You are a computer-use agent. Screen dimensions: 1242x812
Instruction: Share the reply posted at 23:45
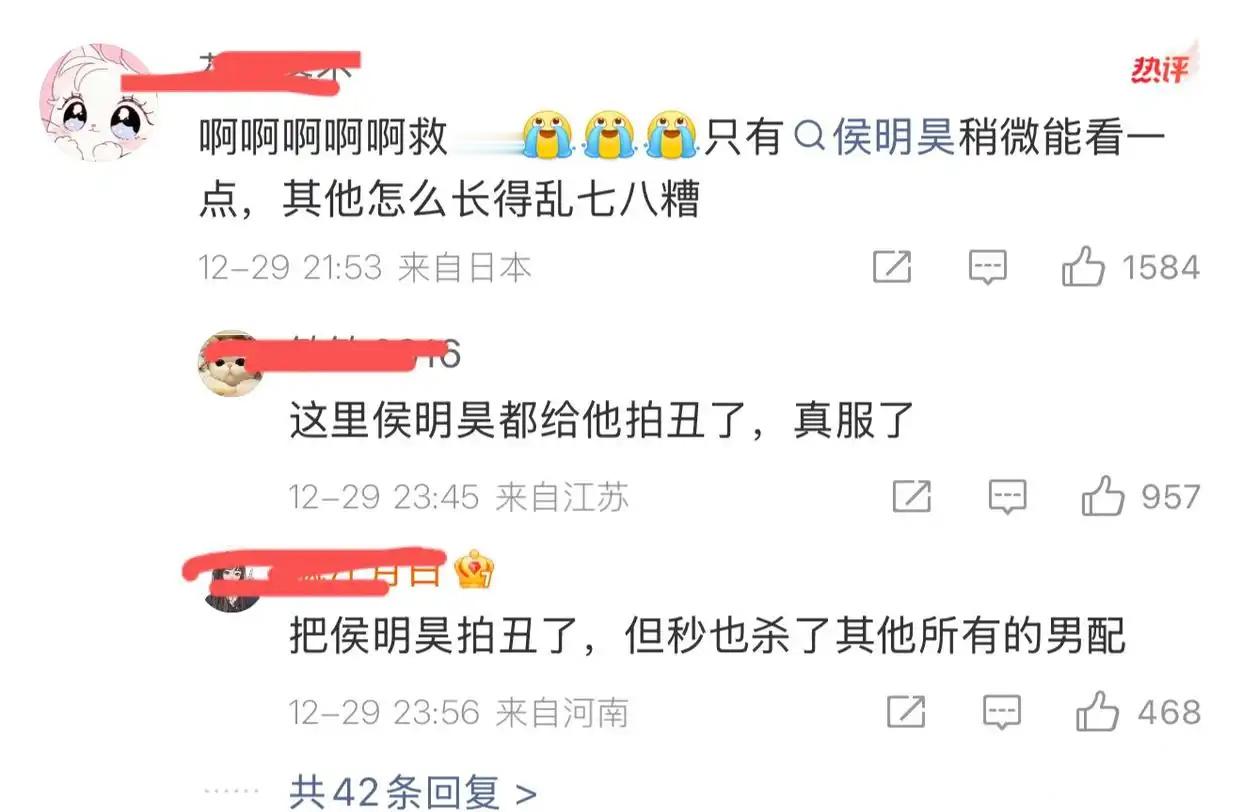tap(911, 496)
